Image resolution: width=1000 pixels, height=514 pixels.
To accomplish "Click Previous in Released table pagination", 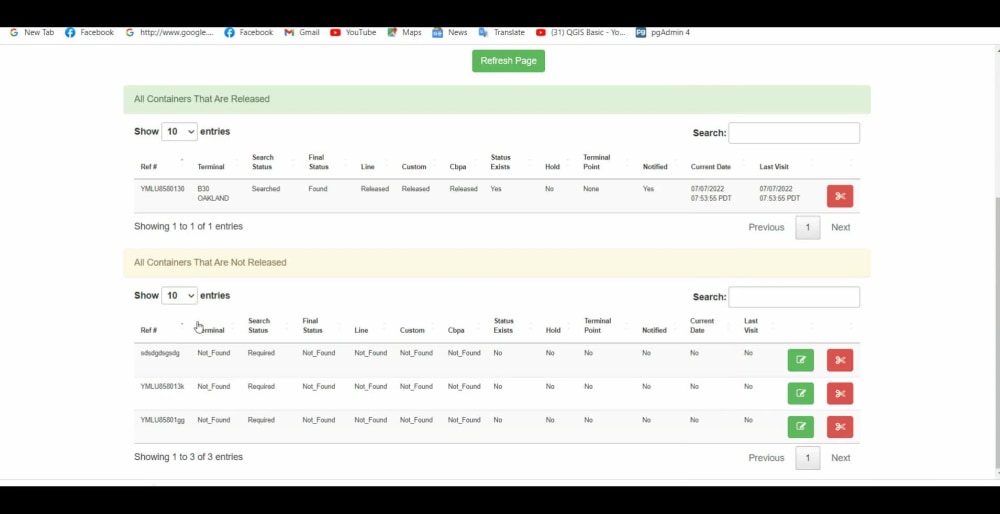I will (766, 228).
